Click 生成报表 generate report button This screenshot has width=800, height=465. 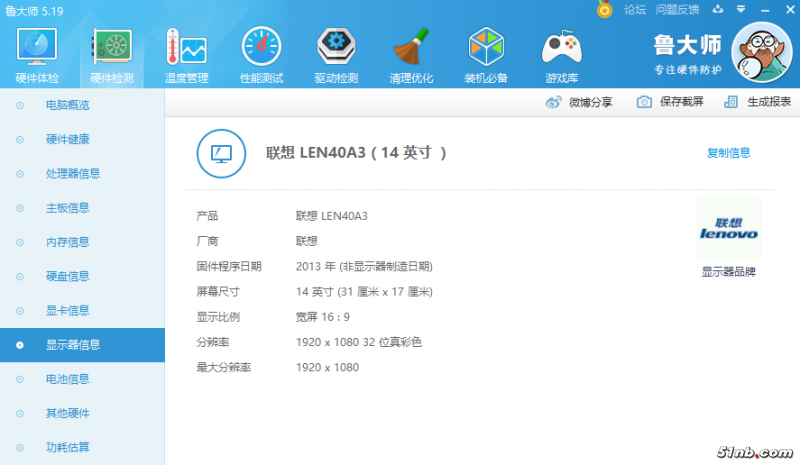point(757,102)
